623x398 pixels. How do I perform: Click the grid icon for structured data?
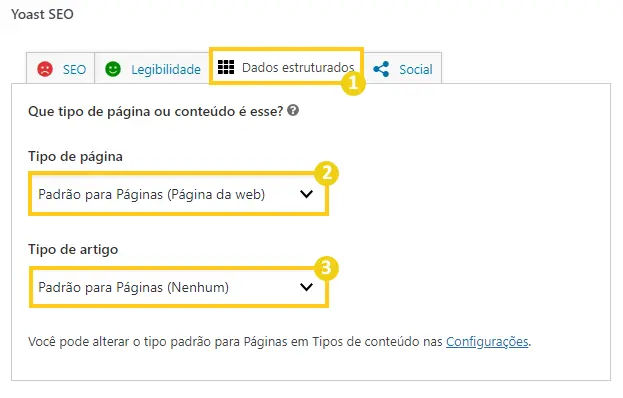point(226,67)
